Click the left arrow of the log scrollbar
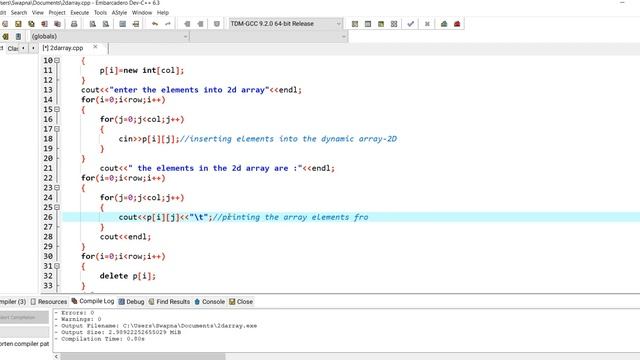 coord(56,356)
